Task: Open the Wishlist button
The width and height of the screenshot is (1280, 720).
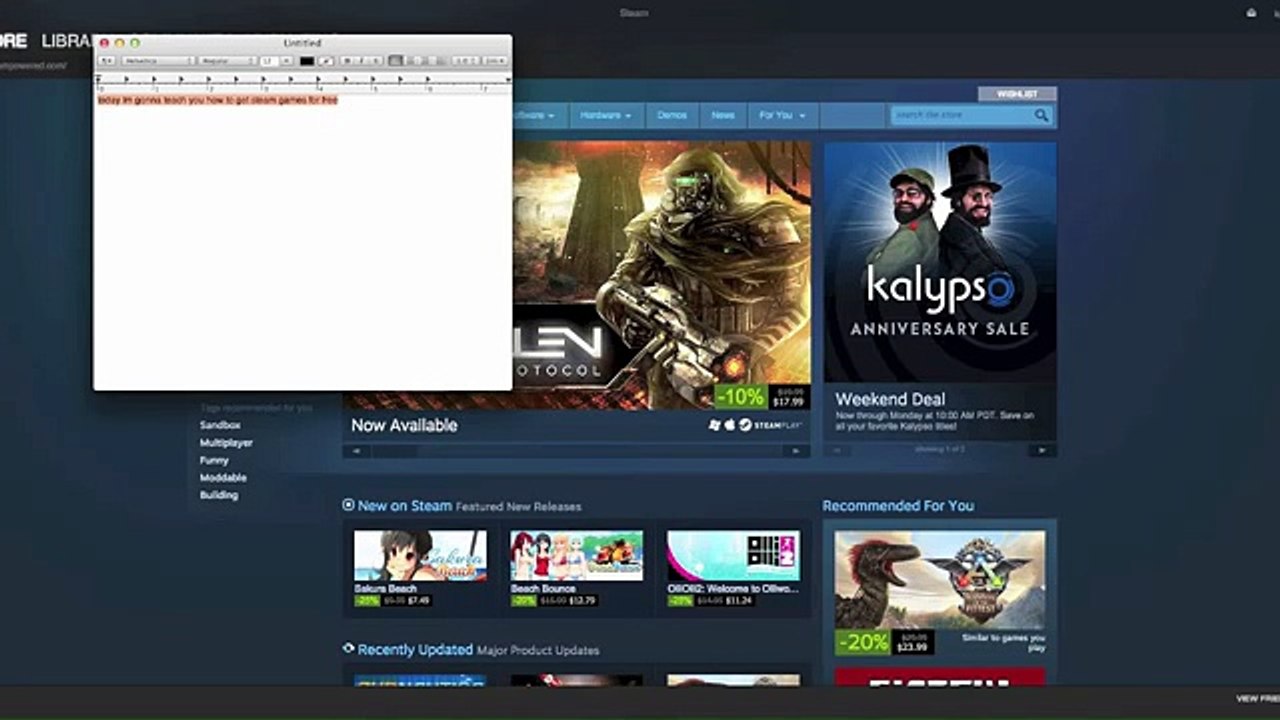Action: pos(1017,94)
